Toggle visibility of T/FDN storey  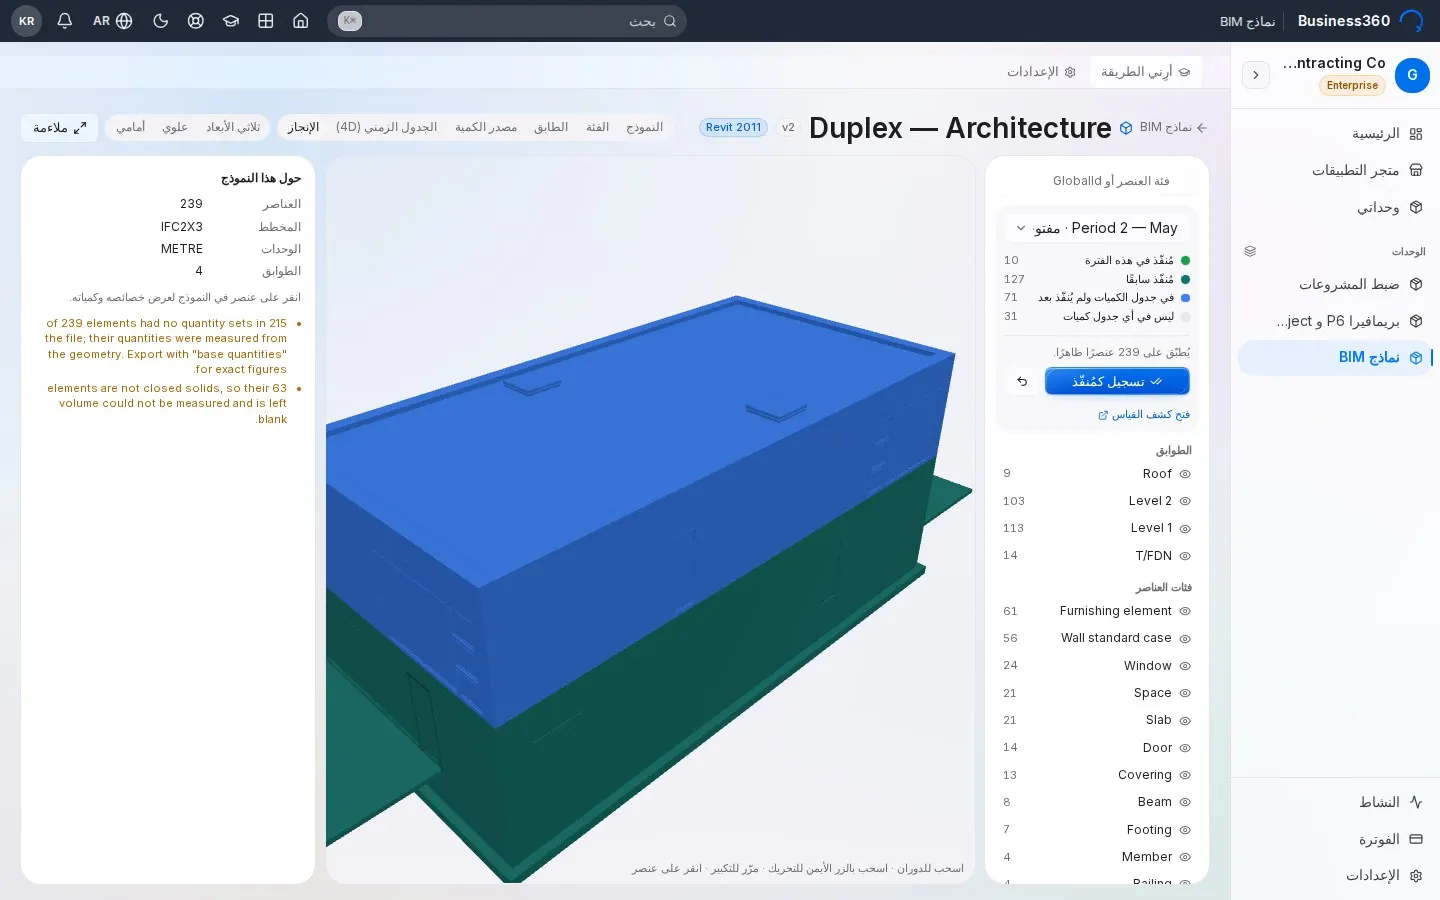tap(1185, 556)
